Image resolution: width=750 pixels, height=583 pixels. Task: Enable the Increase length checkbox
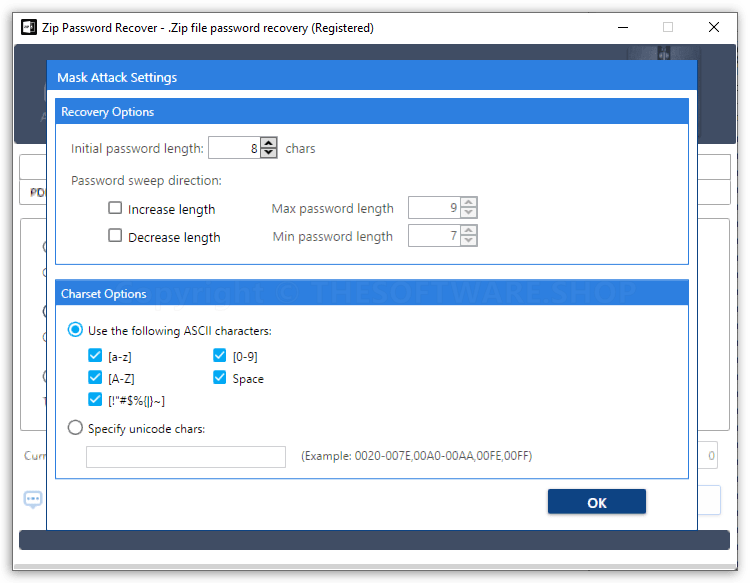115,209
